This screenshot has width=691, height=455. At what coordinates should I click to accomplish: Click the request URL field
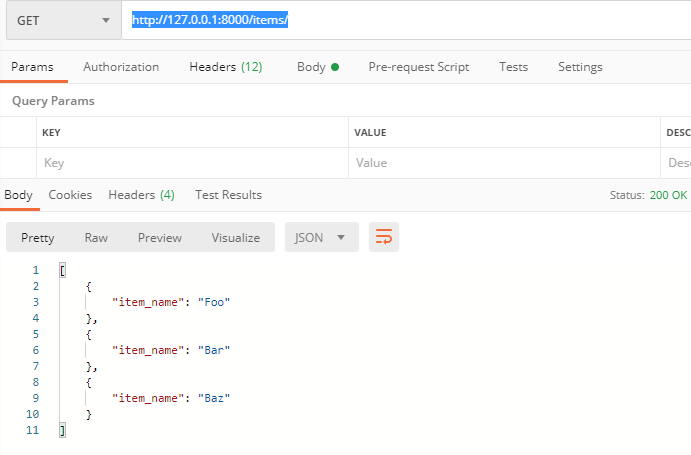pos(400,20)
